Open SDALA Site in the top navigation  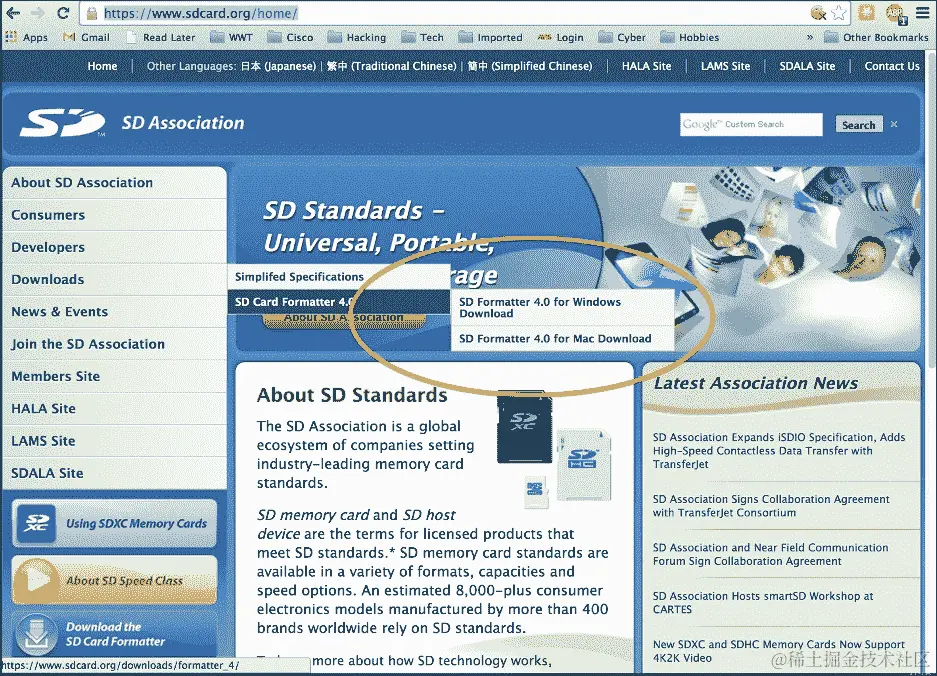pyautogui.click(x=807, y=66)
